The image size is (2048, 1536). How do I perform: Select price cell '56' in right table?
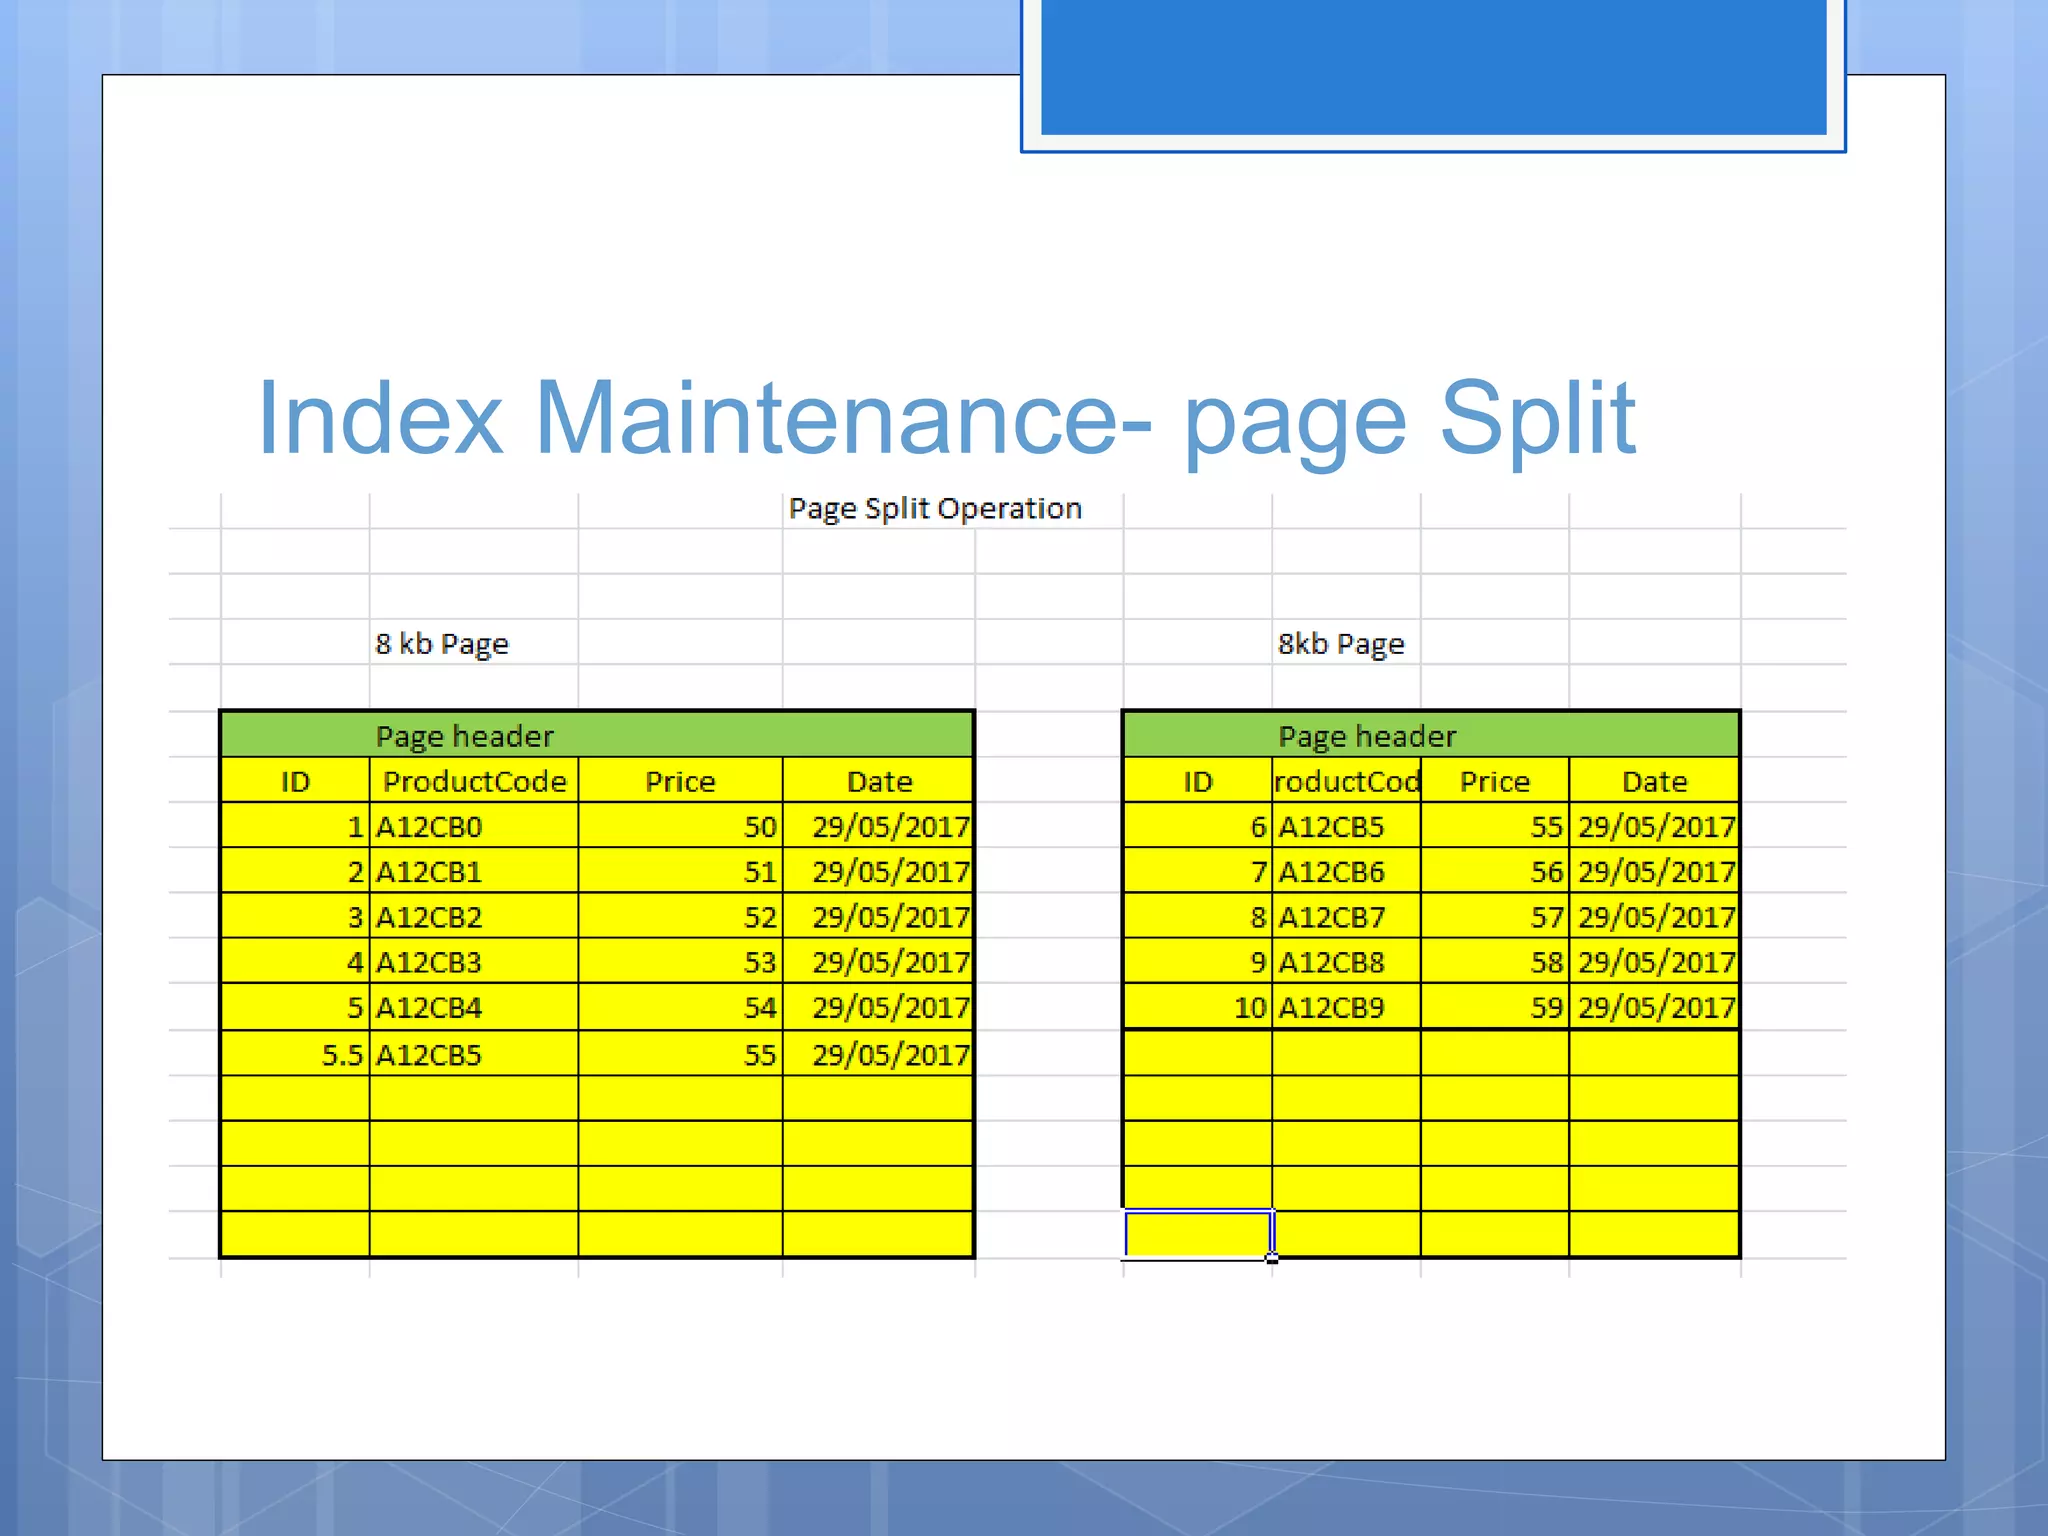point(1495,871)
